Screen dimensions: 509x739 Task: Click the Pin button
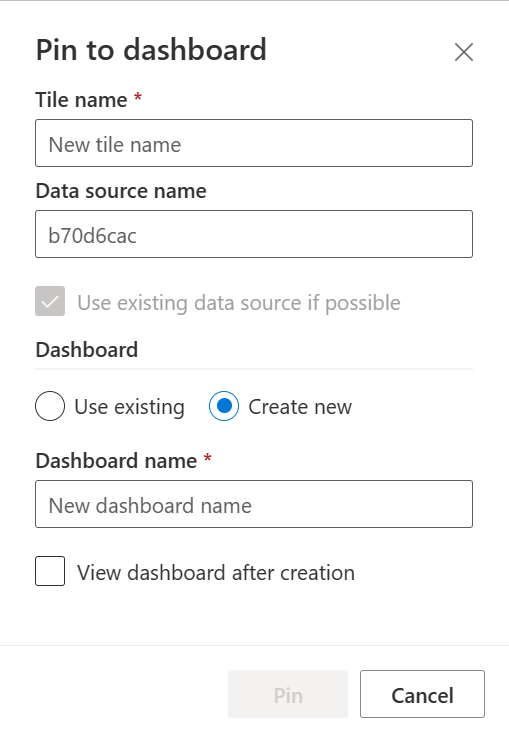point(288,694)
